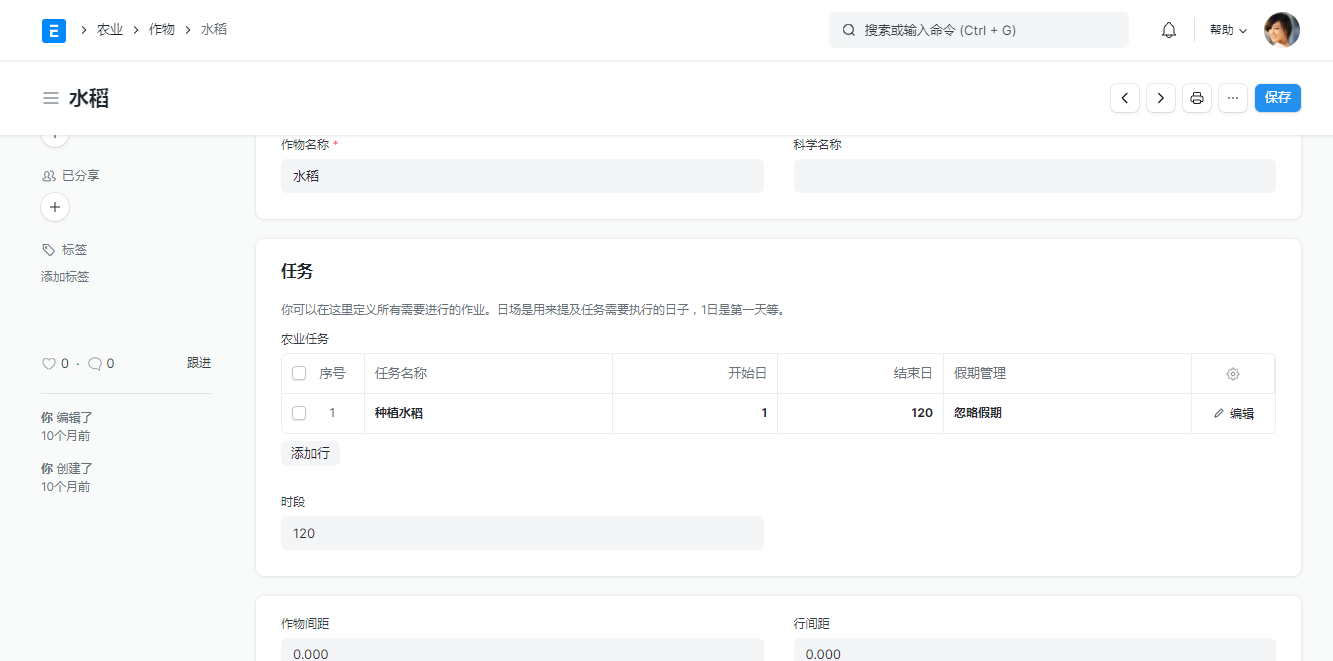Open the notifications bell
1333x661 pixels.
point(1169,30)
